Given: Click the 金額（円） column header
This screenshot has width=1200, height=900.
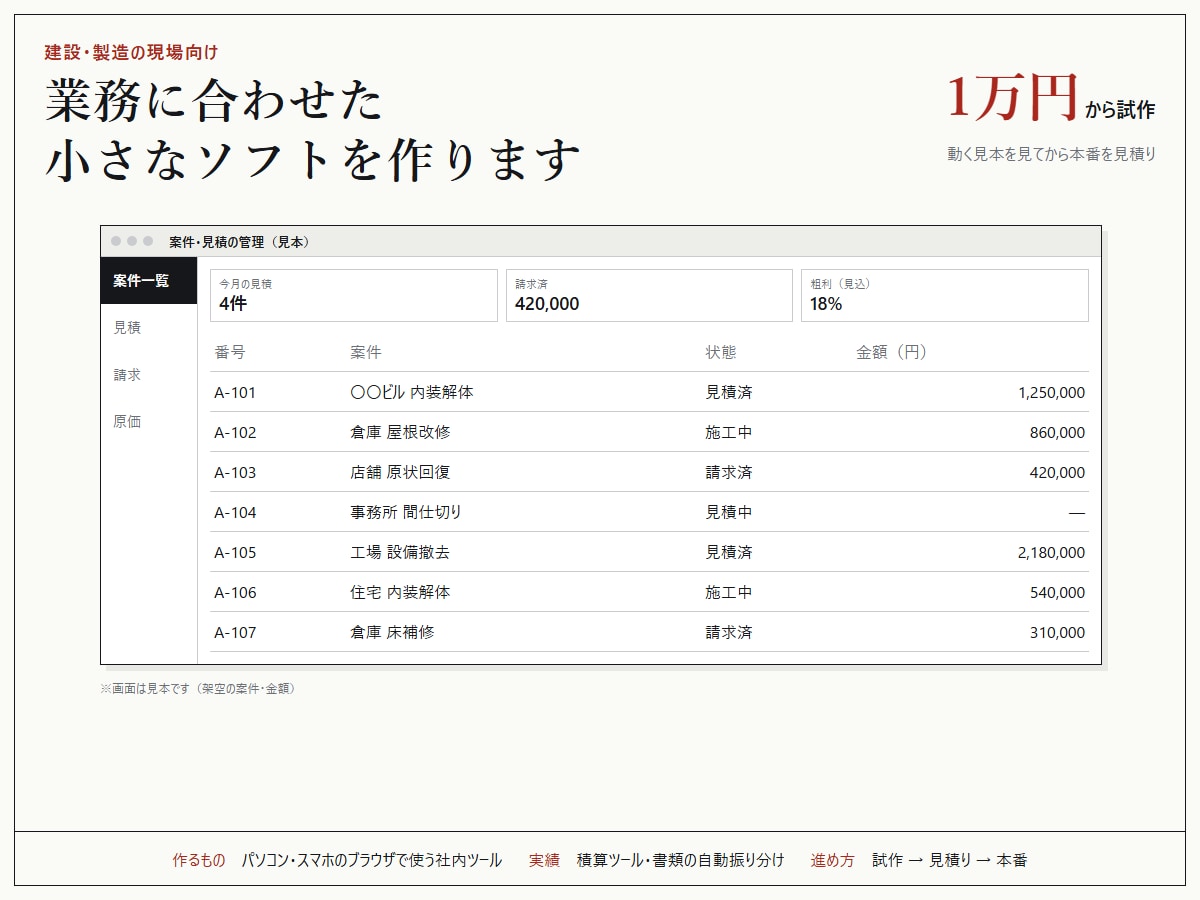Looking at the screenshot, I should (892, 352).
